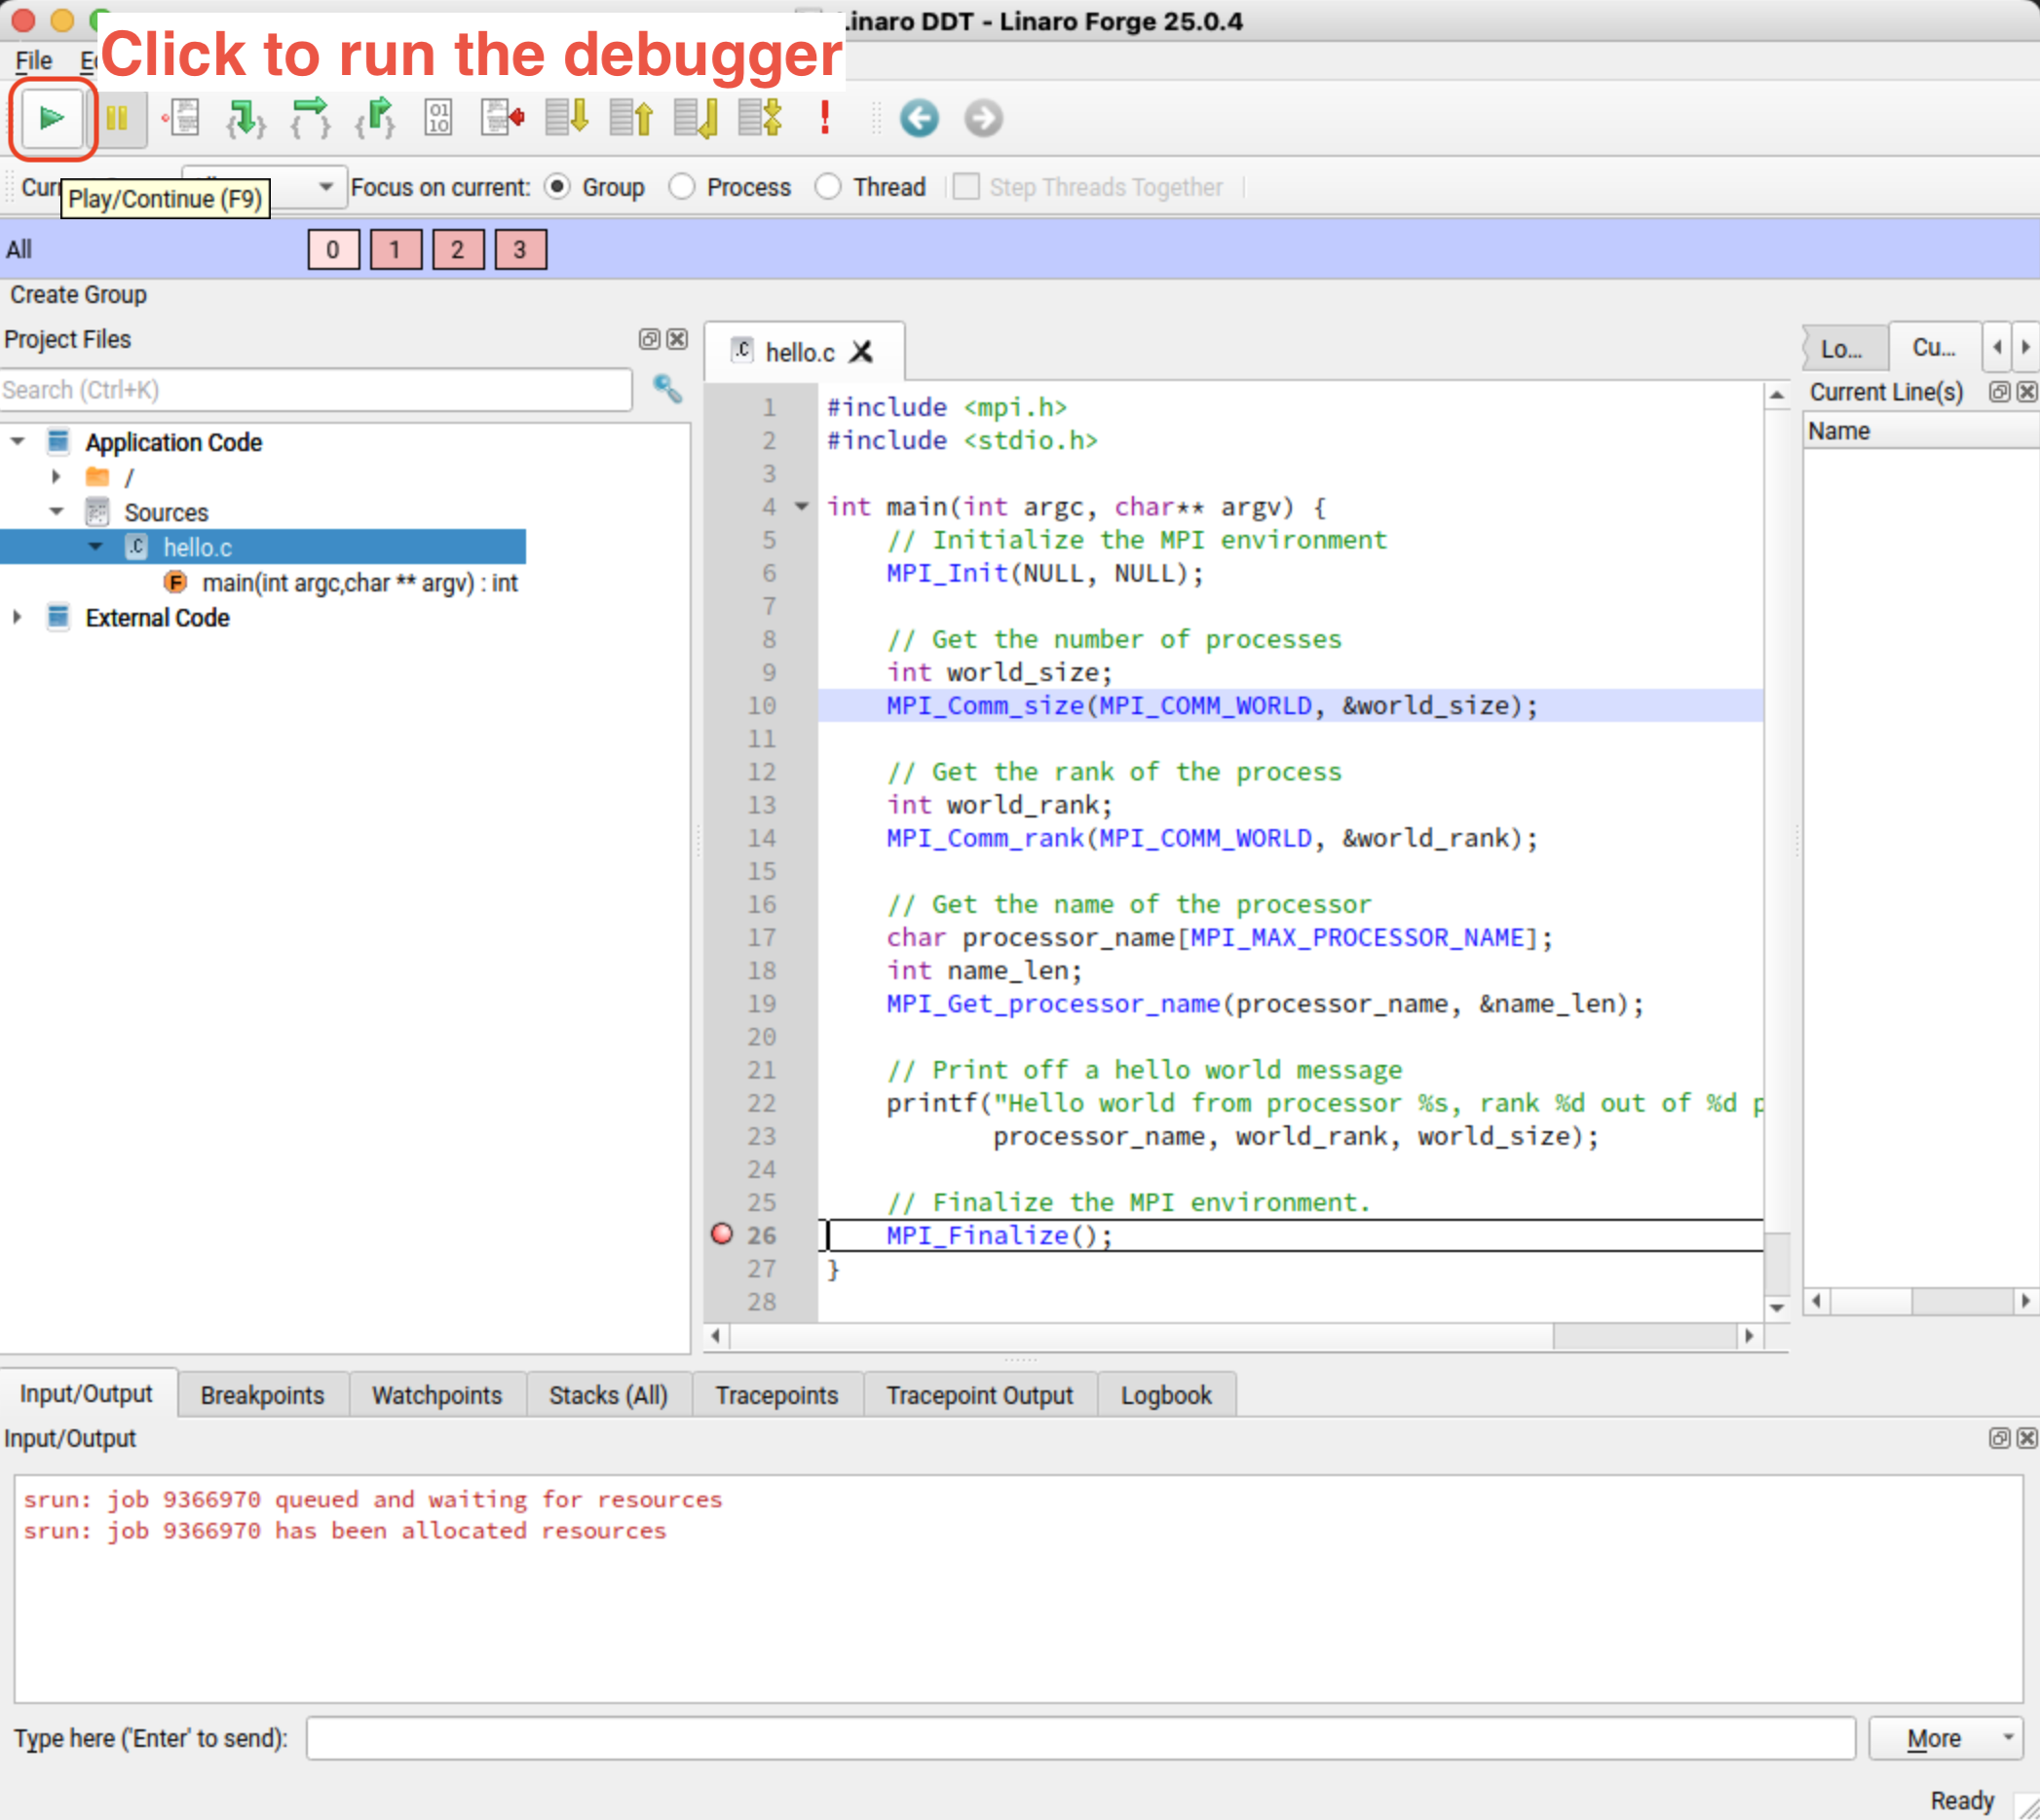Click the Step Over toolbar icon
Screen dimensions: 2040x1820
point(310,118)
